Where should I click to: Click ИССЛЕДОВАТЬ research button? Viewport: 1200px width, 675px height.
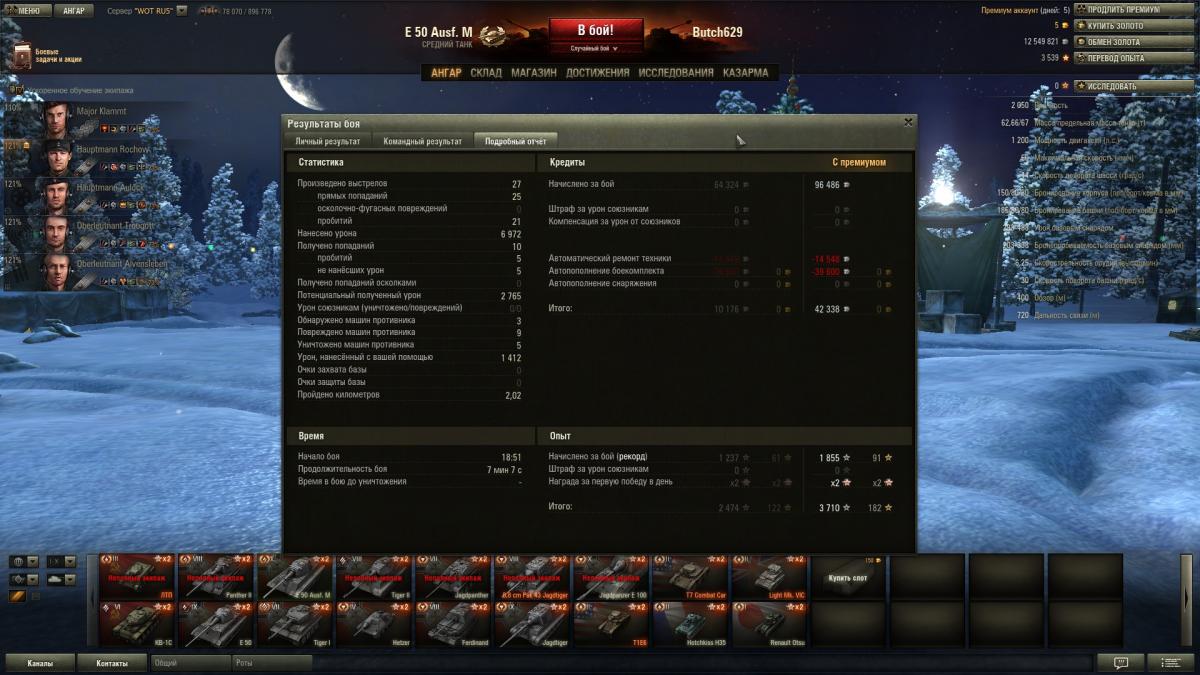pyautogui.click(x=1134, y=86)
